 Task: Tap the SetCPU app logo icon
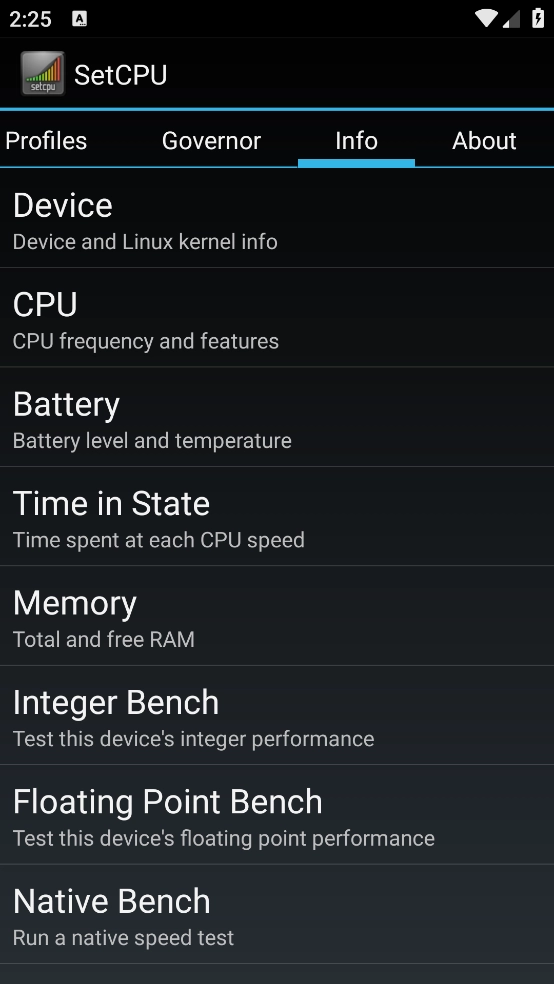[43, 73]
